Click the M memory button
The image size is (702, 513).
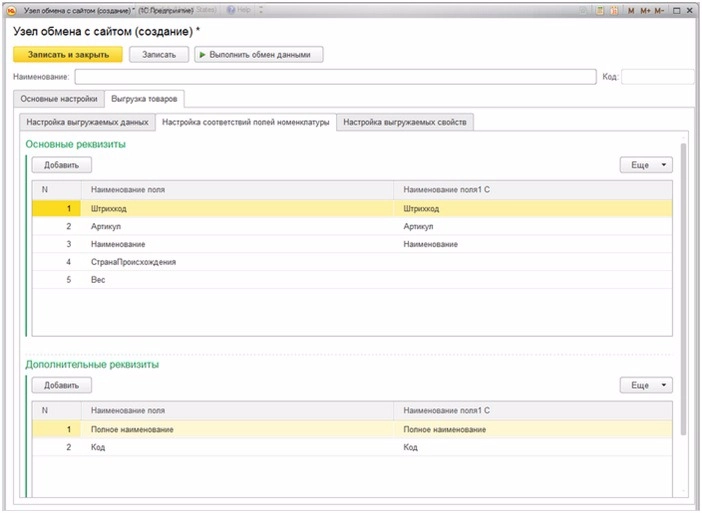click(631, 9)
